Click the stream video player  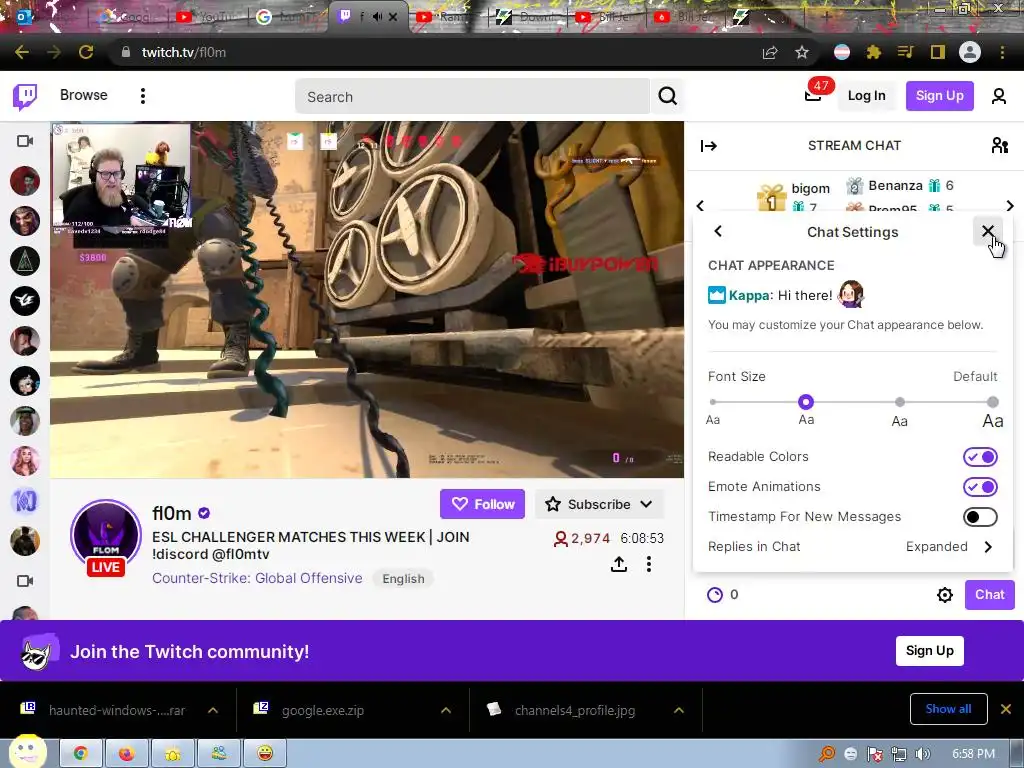pos(367,300)
